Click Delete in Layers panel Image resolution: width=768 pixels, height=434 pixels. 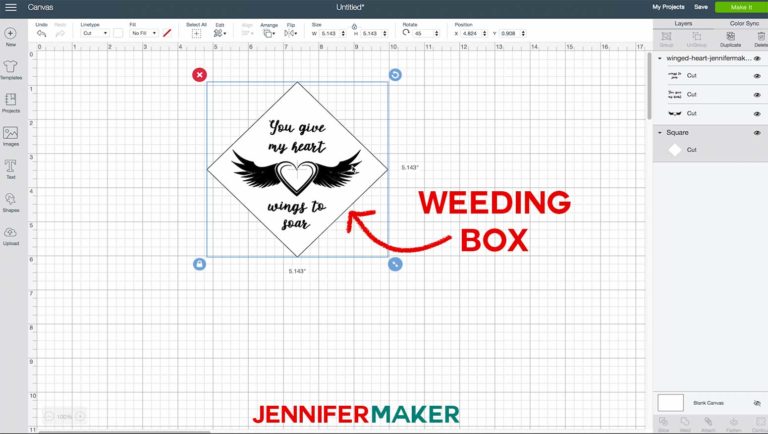[761, 39]
